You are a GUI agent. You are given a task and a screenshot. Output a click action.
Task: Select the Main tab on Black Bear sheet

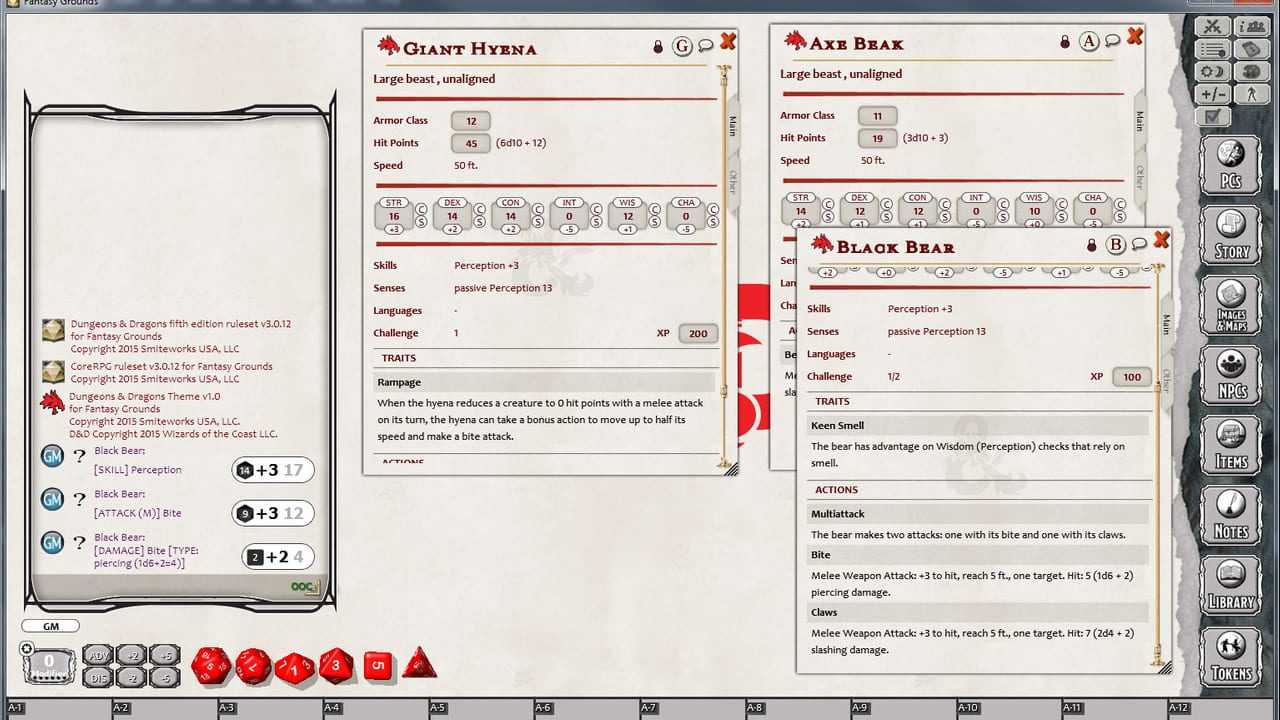pos(1166,324)
